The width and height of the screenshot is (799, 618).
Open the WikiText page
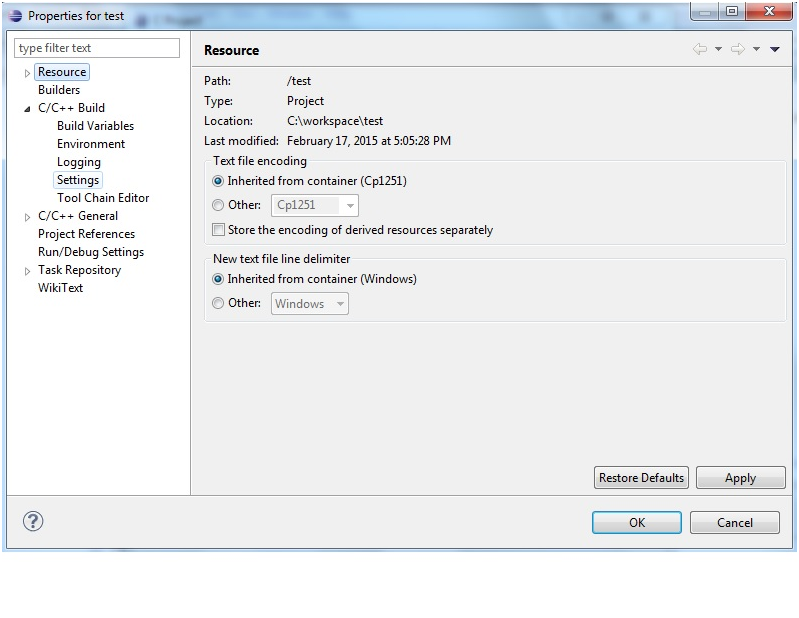[x=61, y=288]
